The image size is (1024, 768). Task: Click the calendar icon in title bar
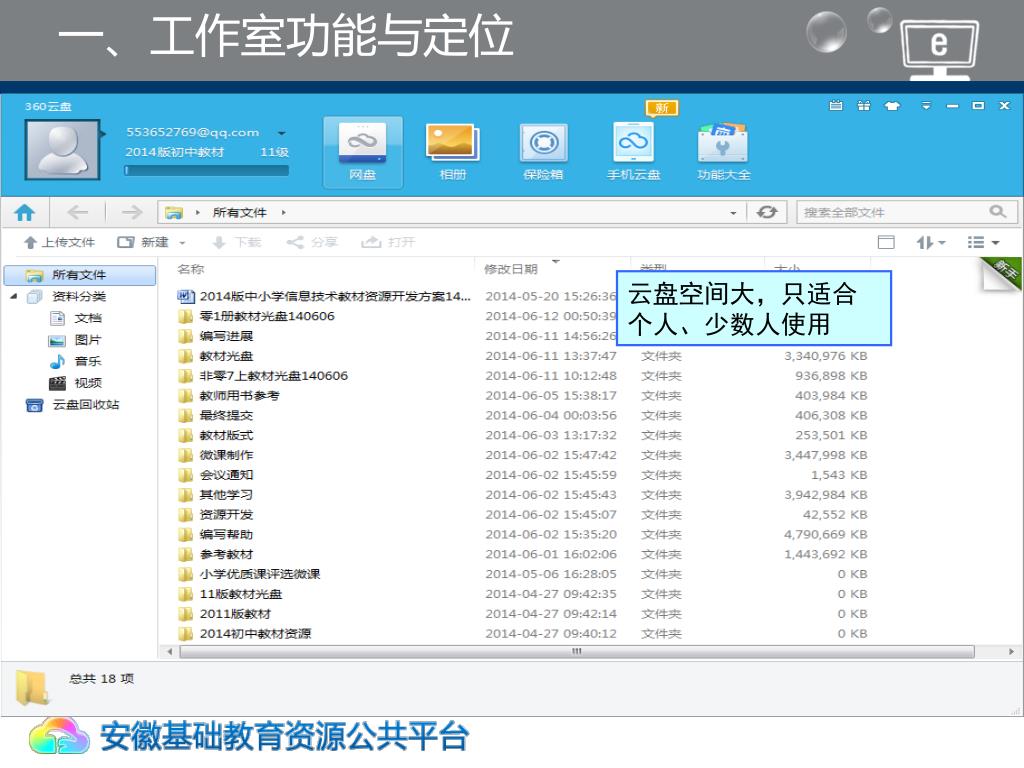[835, 105]
